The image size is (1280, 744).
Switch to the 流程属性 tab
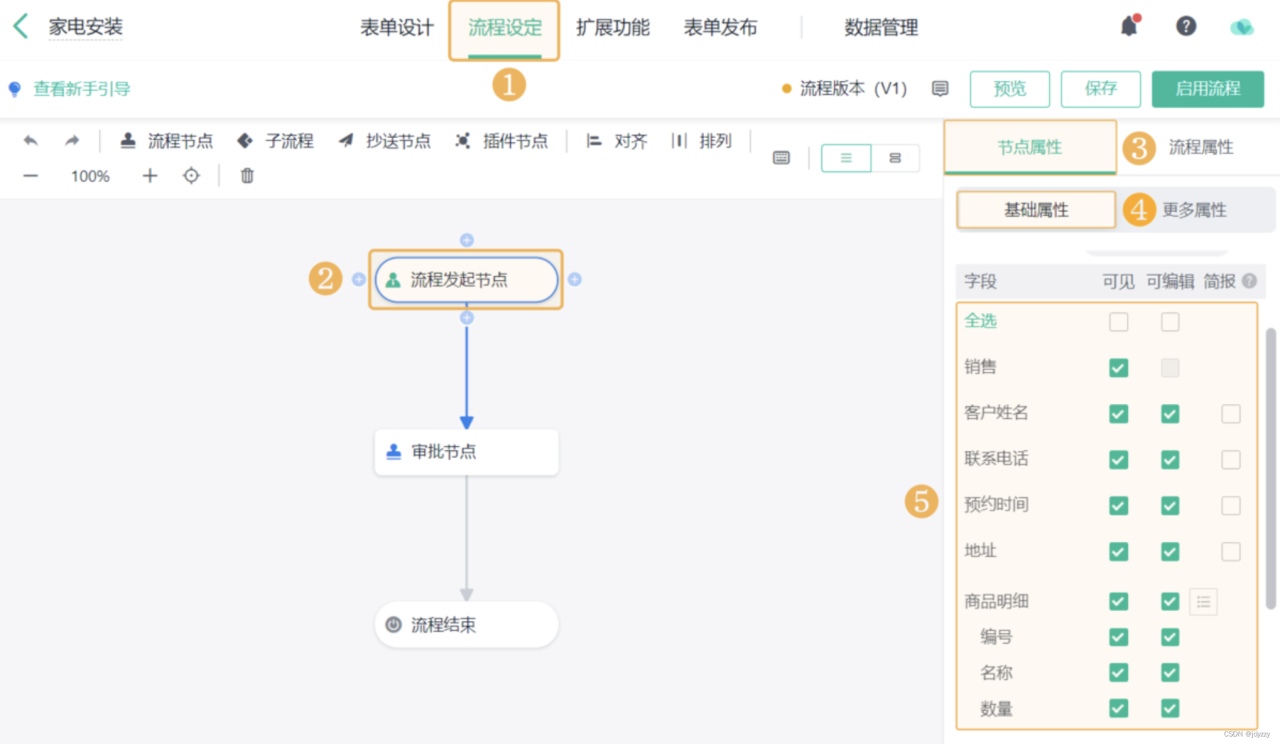[x=1201, y=147]
